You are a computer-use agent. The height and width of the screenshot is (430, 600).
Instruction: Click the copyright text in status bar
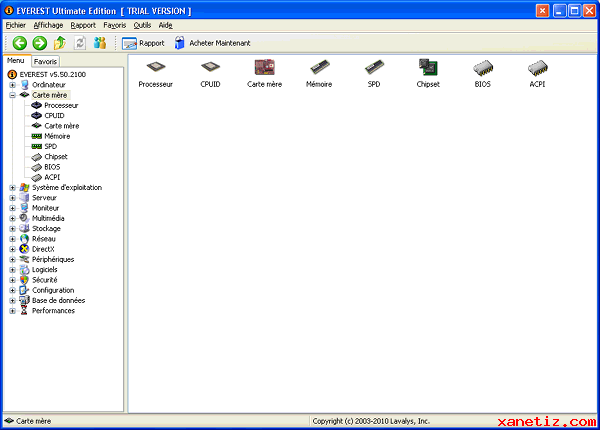click(371, 421)
